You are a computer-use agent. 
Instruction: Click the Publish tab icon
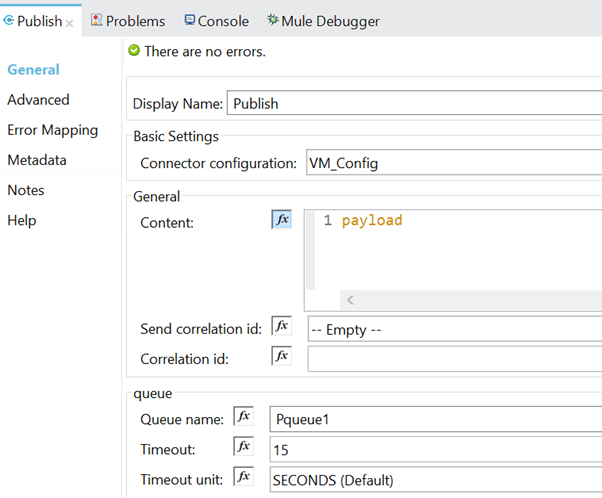(9, 20)
